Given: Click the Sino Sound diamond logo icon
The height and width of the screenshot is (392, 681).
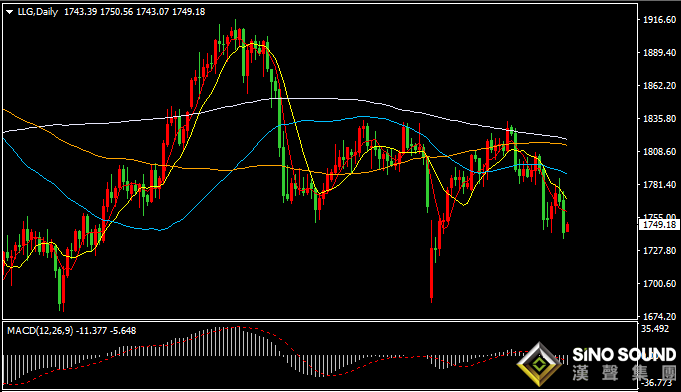Looking at the screenshot, I should tap(539, 364).
